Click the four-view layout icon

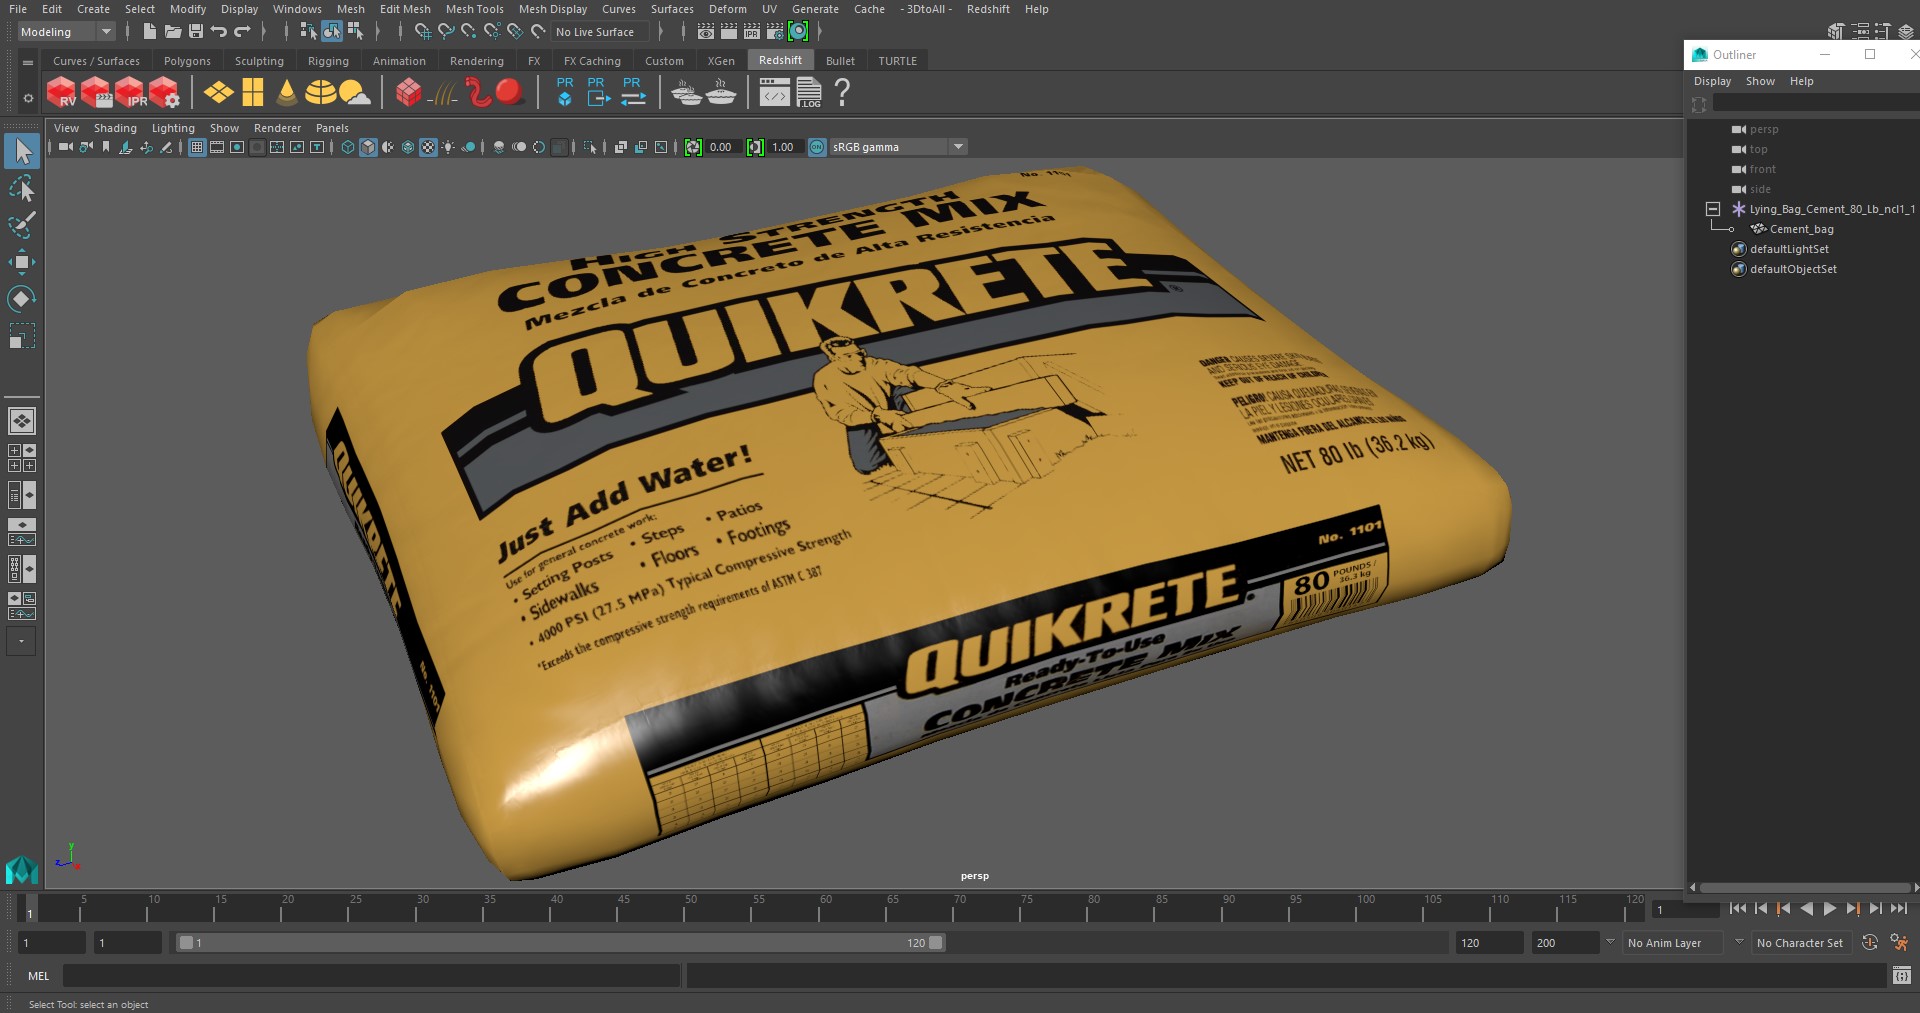[x=21, y=458]
